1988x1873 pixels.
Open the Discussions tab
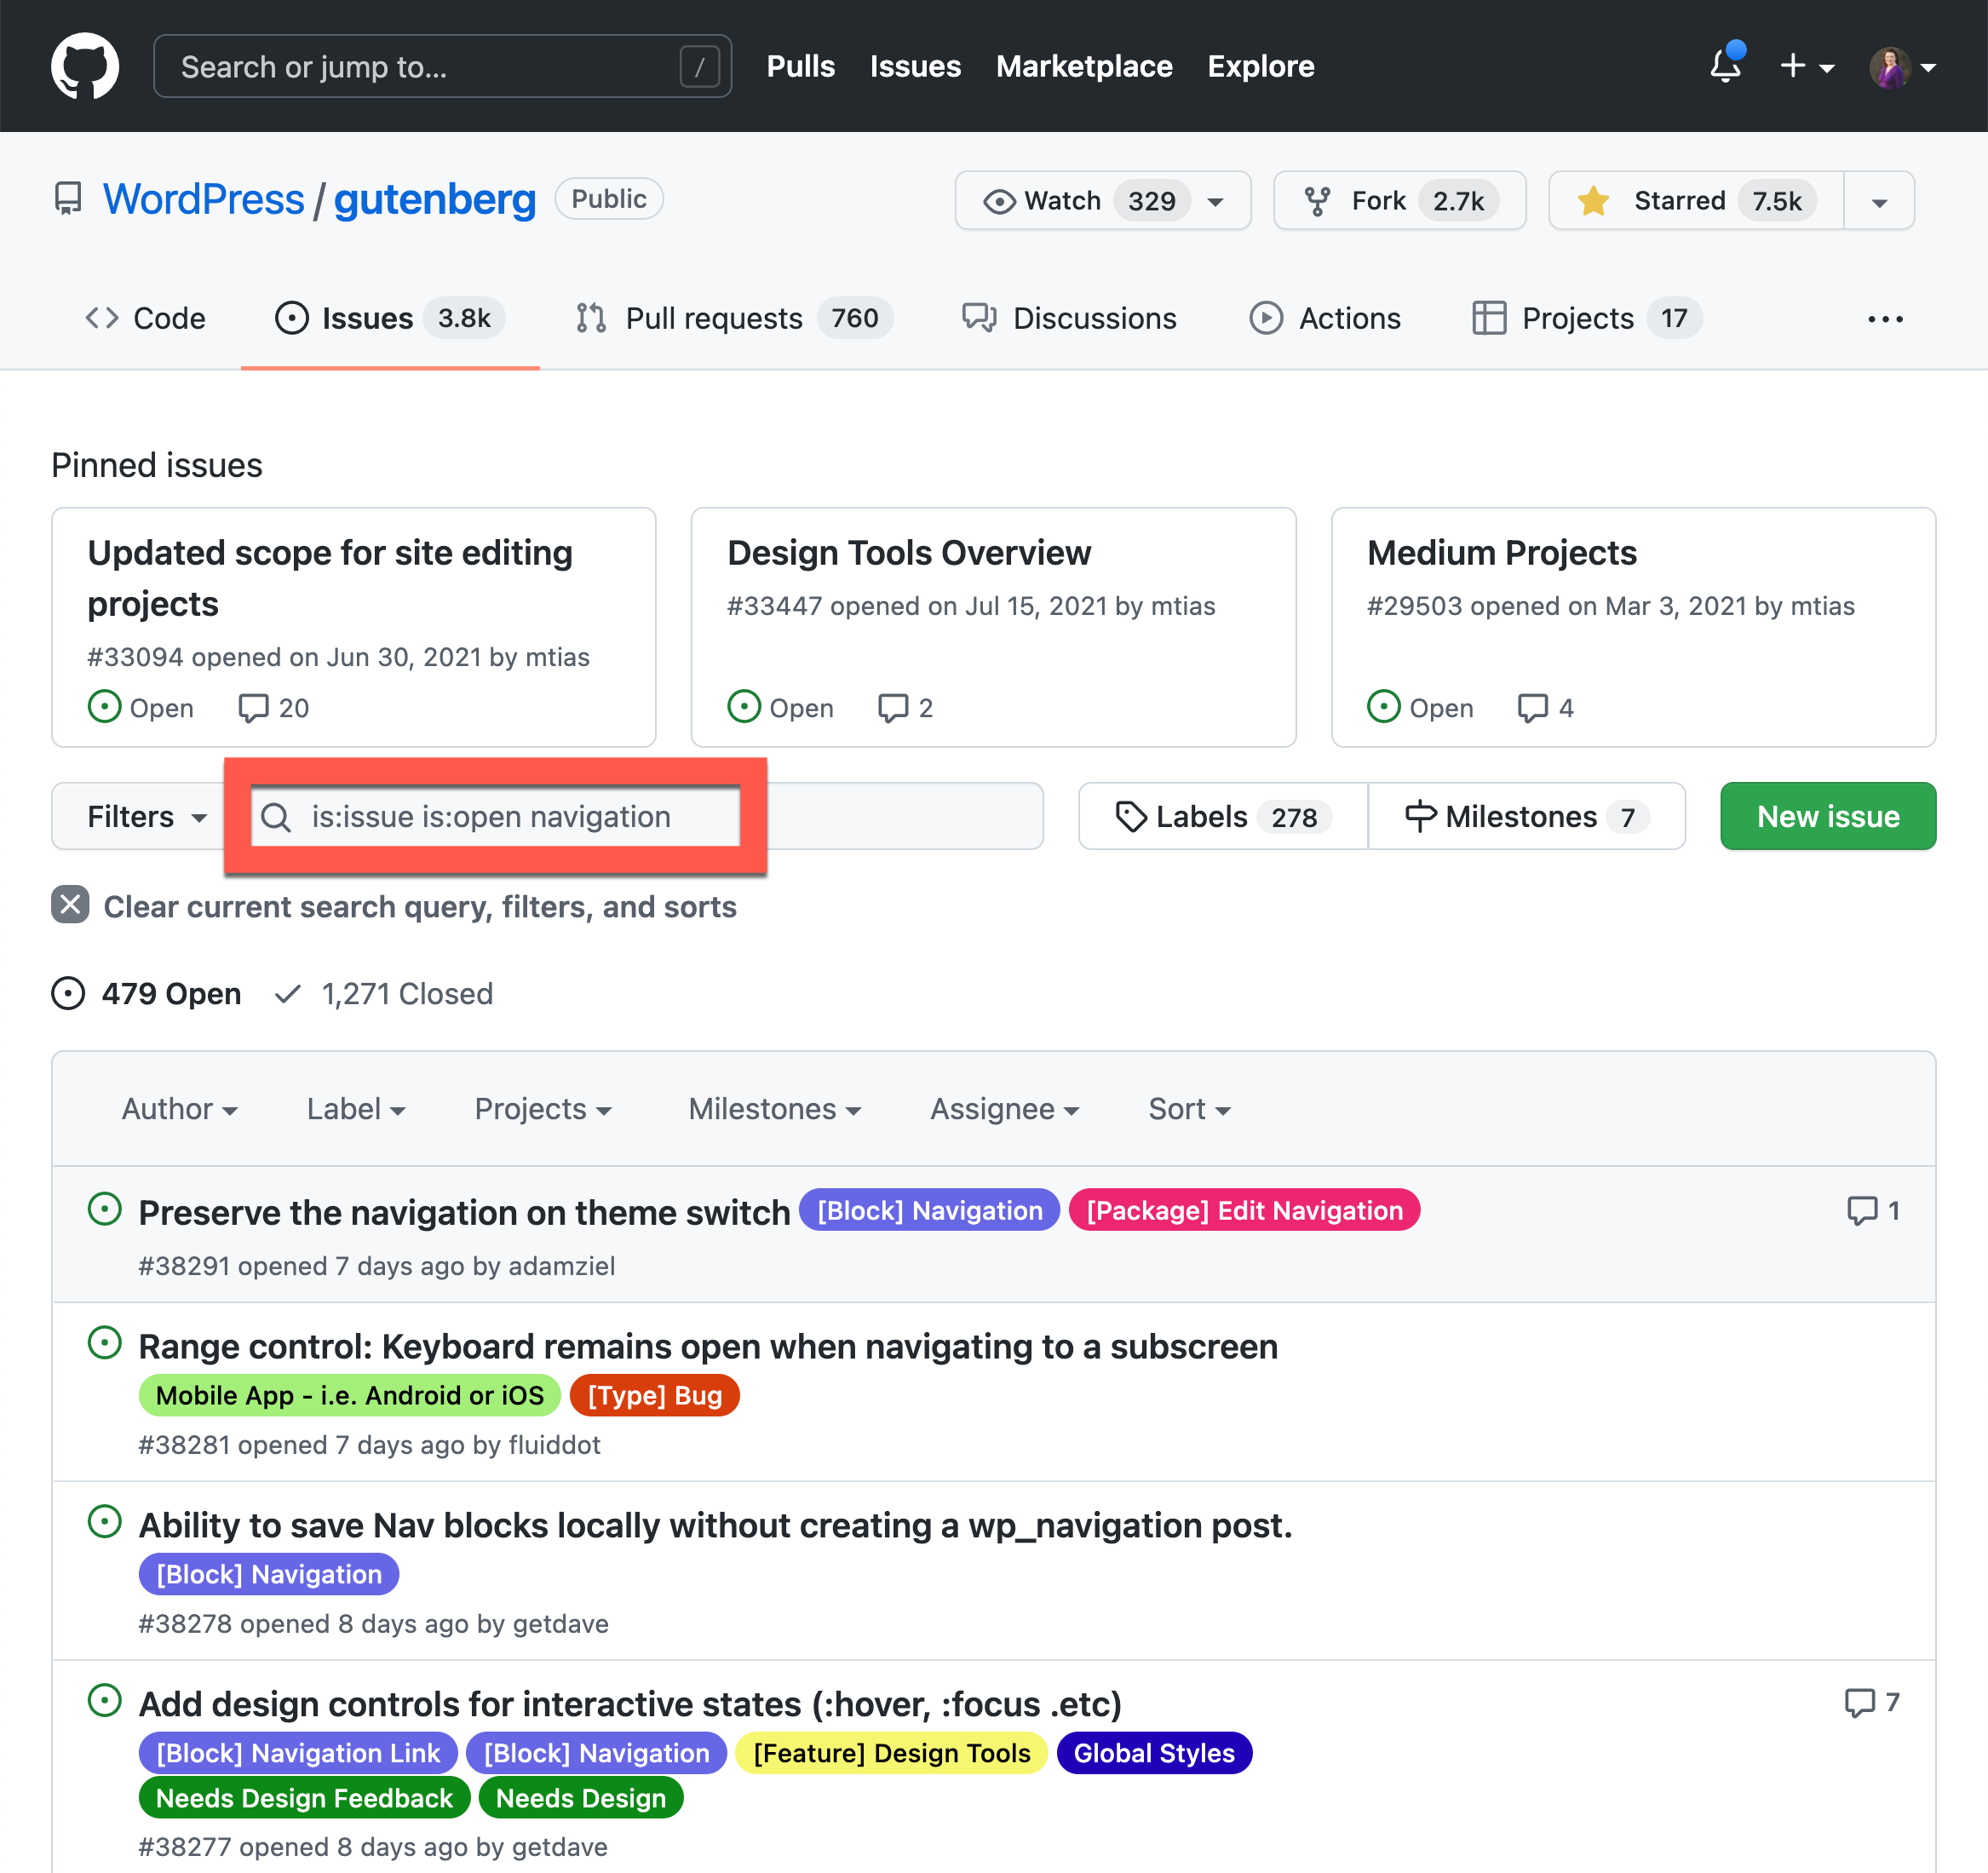pos(1069,318)
